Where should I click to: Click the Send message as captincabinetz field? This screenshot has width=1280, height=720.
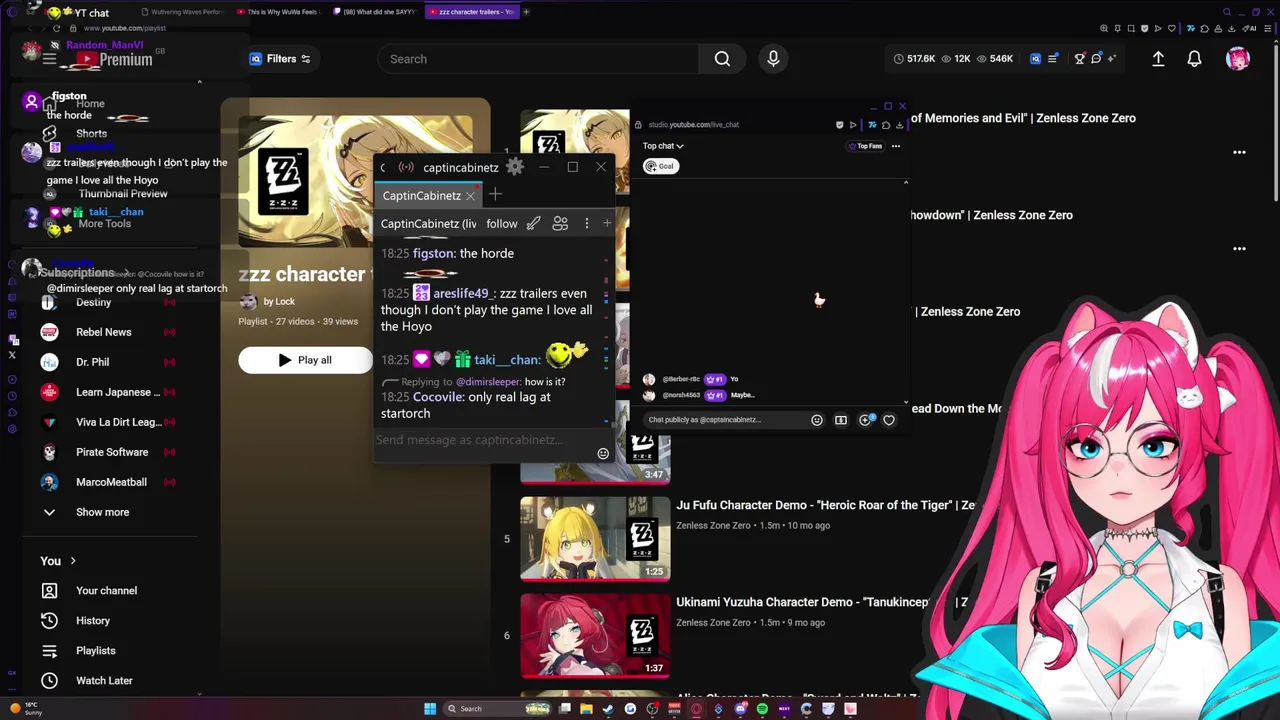(x=484, y=440)
